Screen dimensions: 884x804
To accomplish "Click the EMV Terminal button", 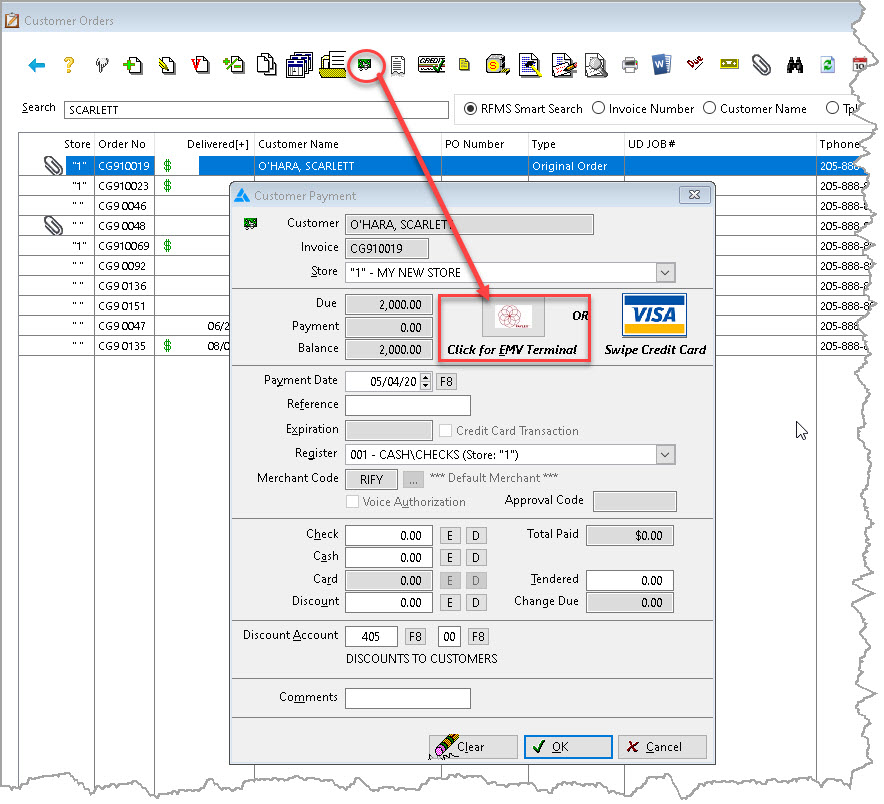I will (x=512, y=318).
